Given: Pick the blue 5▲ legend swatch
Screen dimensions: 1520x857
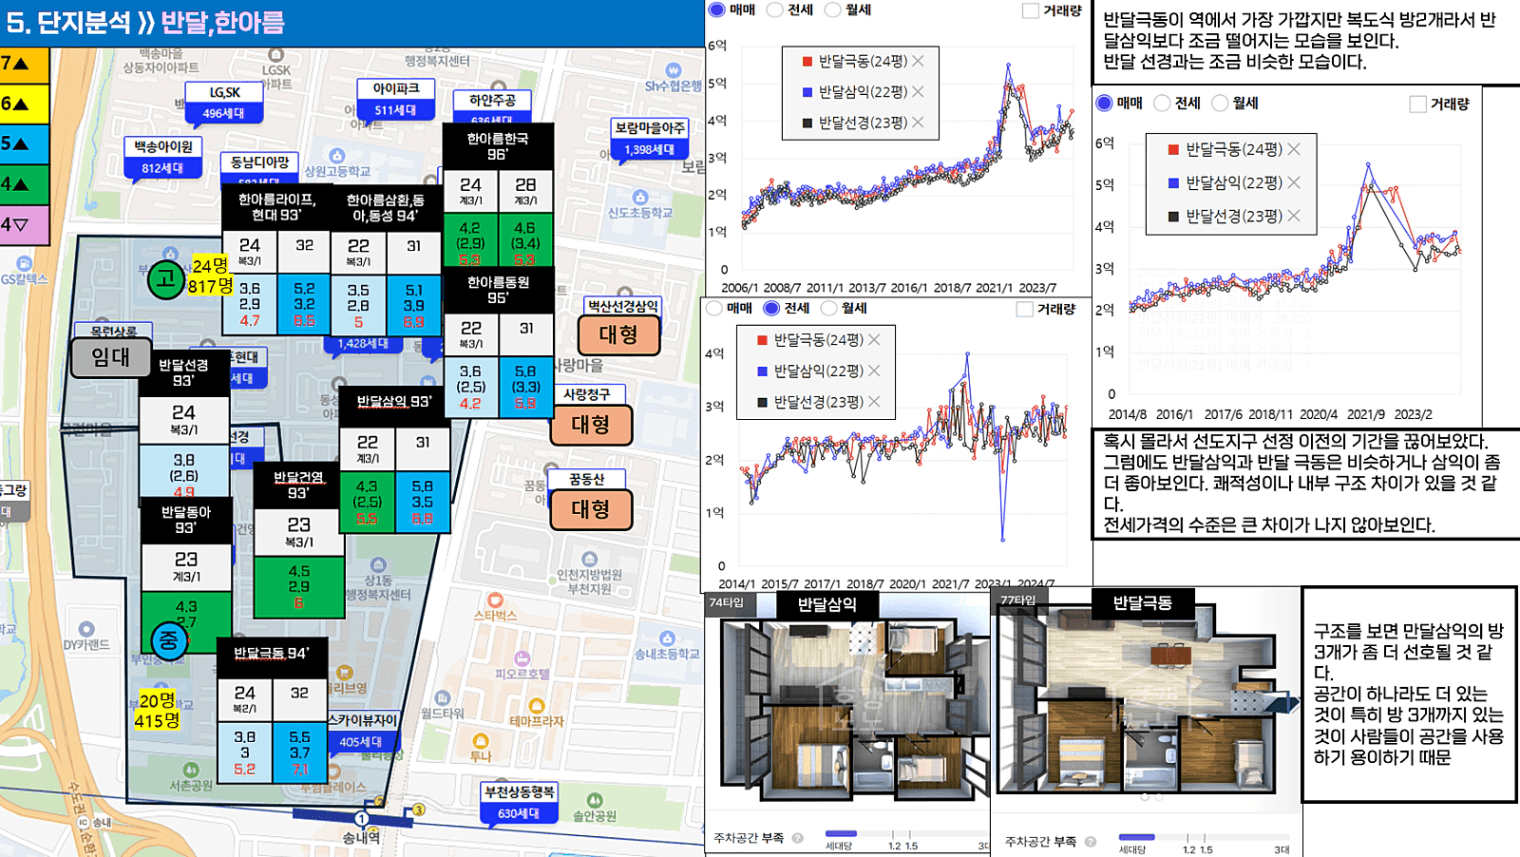Looking at the screenshot, I should click(x=24, y=144).
